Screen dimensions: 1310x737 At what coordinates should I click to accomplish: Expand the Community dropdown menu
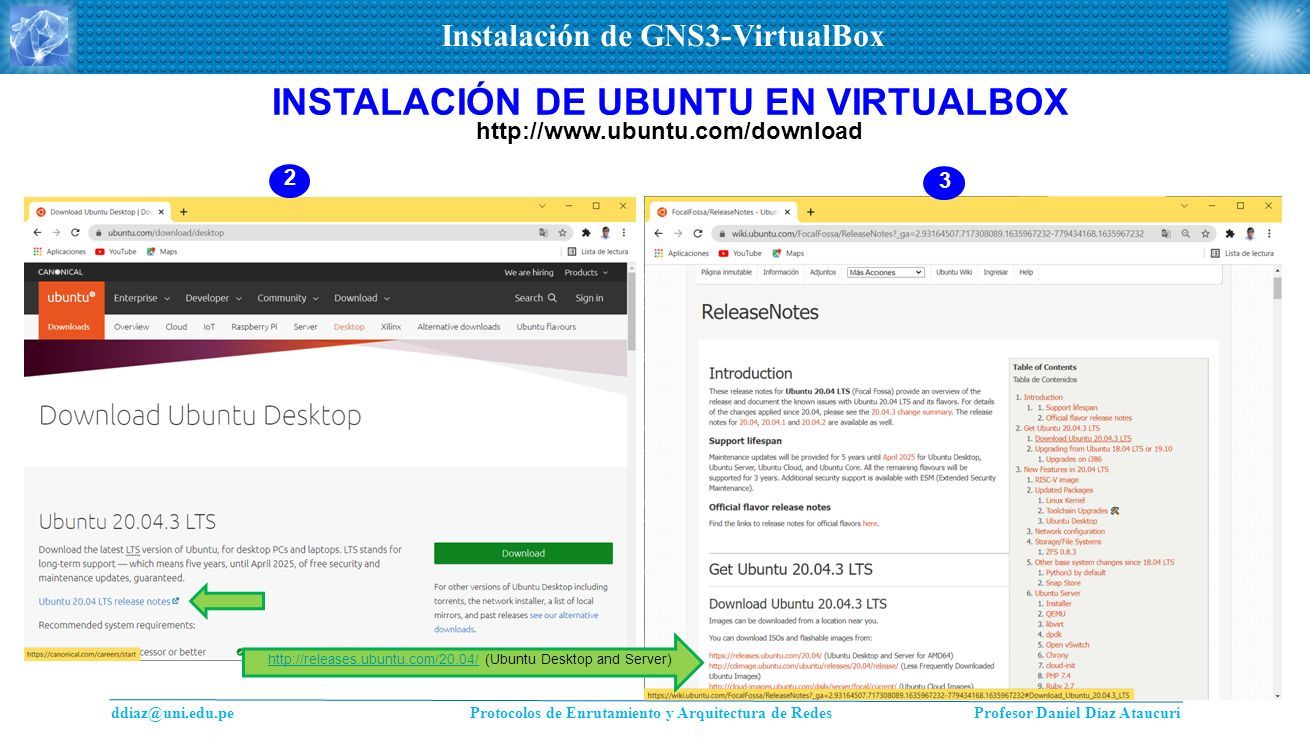point(287,298)
